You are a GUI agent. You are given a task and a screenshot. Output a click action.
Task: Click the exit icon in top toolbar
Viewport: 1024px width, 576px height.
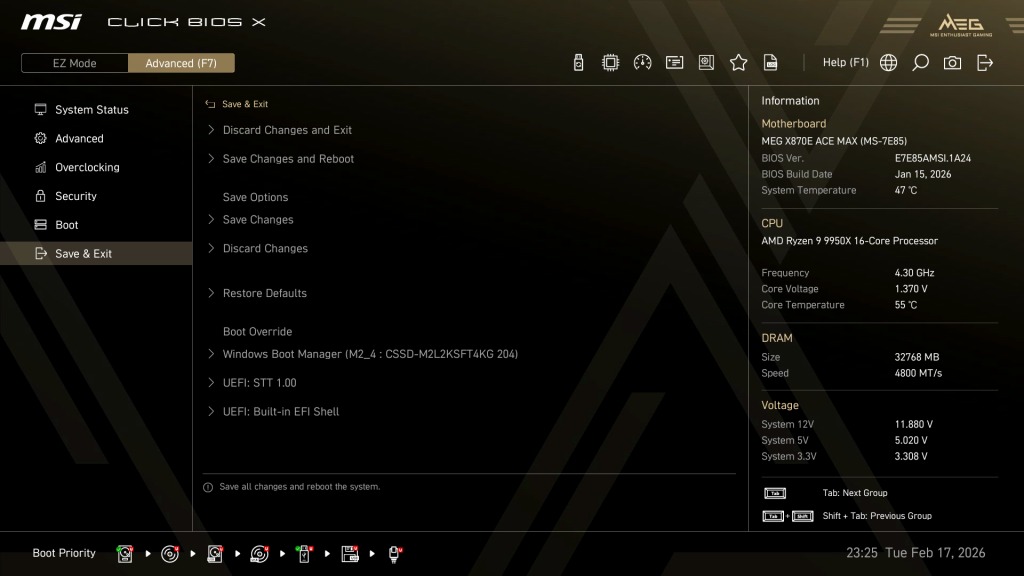coord(985,63)
